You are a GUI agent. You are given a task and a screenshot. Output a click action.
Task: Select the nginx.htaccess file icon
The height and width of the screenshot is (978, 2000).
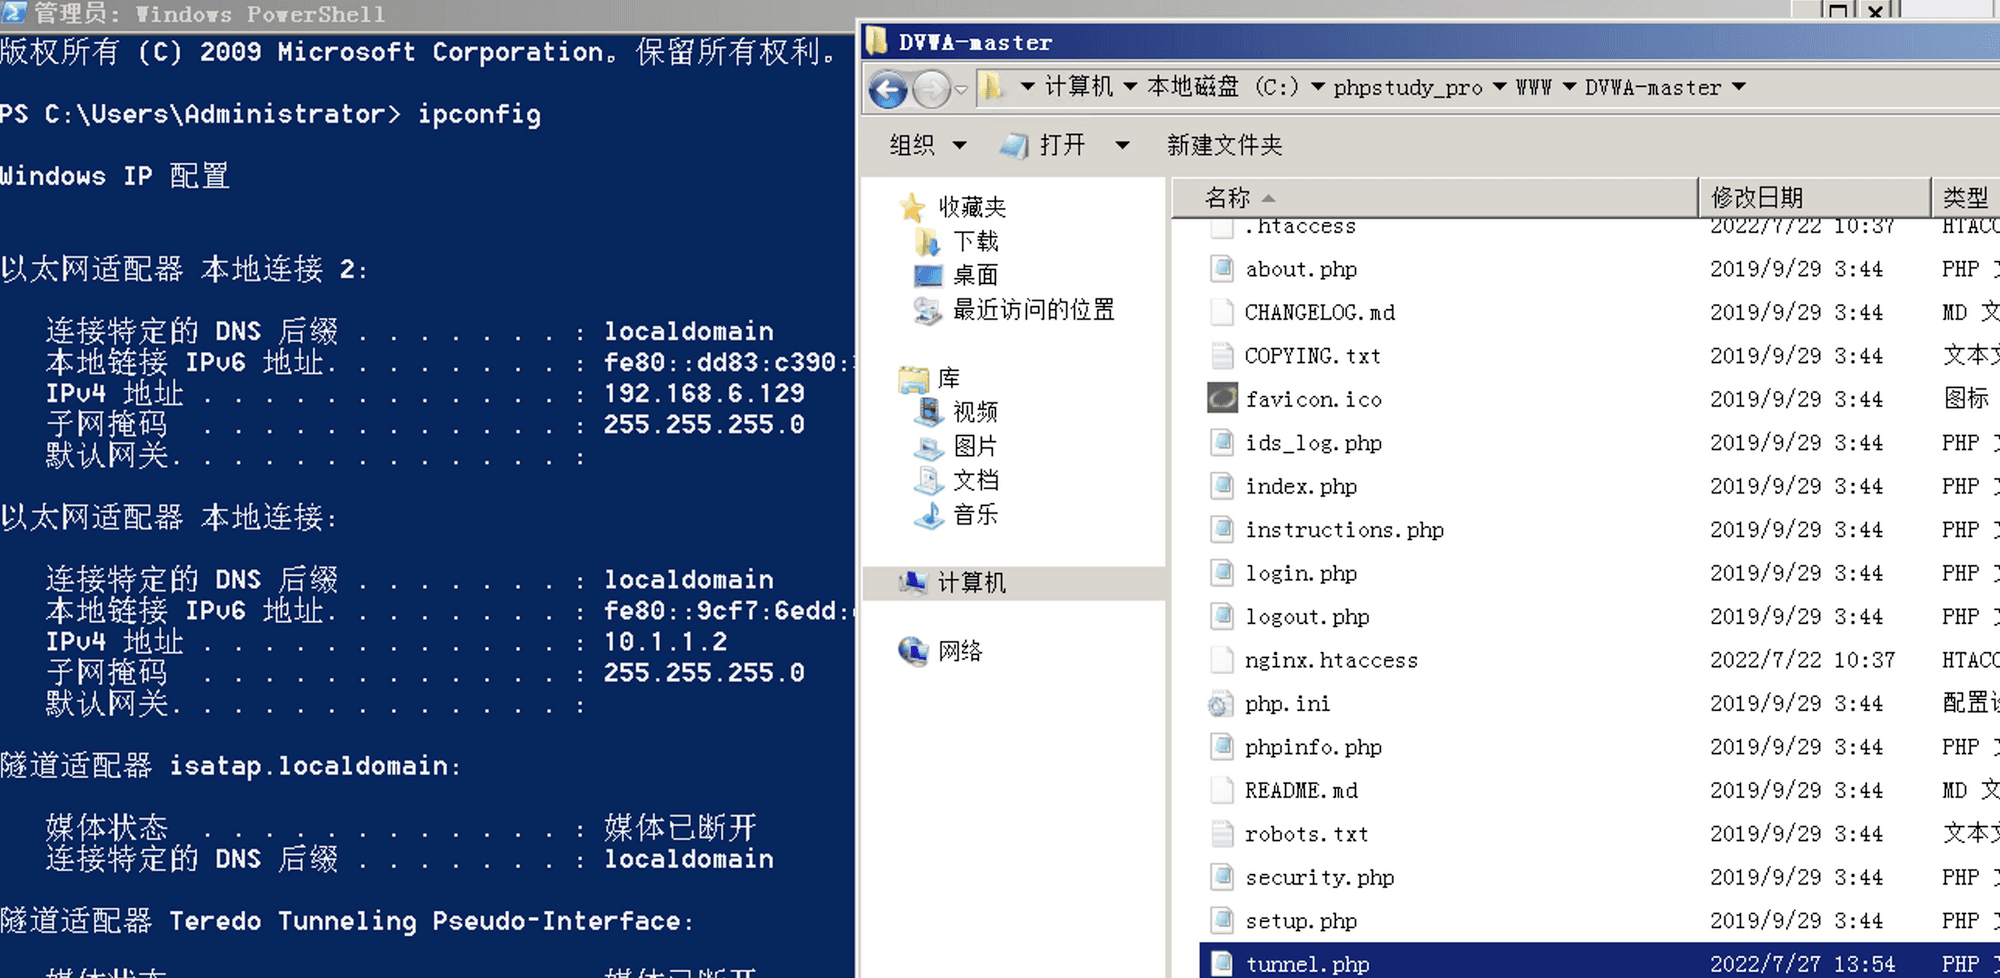pos(1221,660)
